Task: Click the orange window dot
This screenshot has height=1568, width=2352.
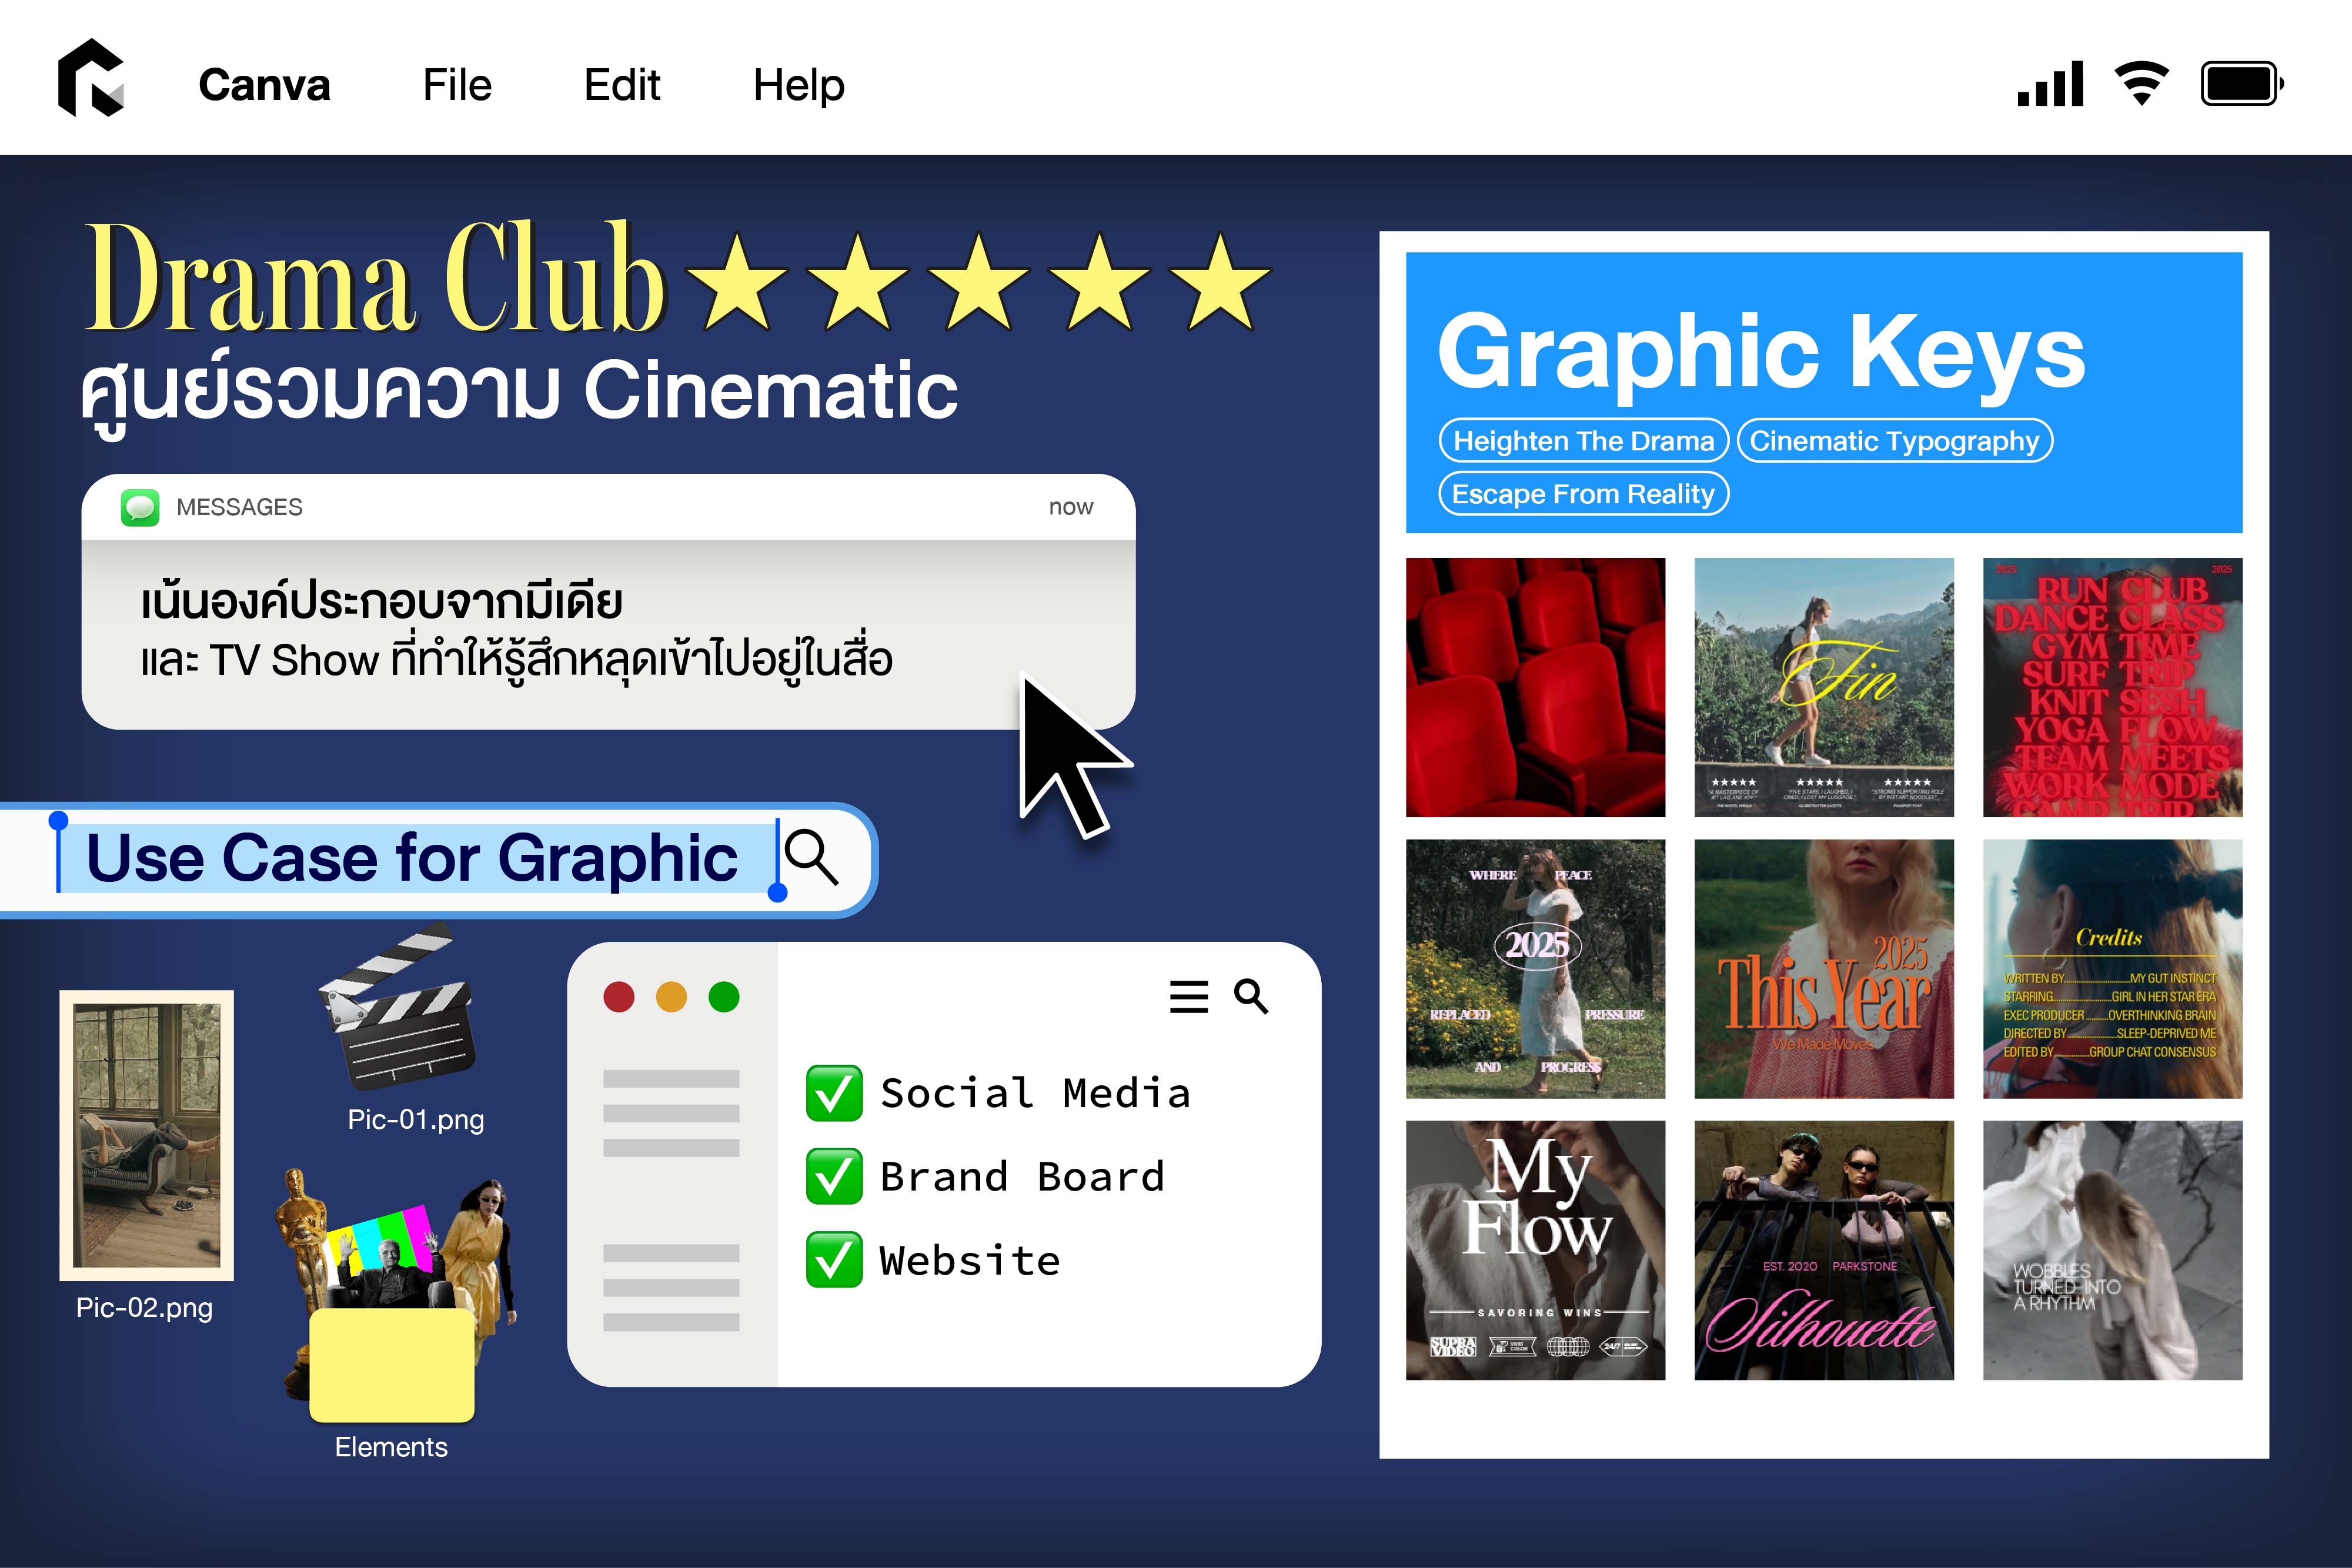Action: pyautogui.click(x=671, y=997)
